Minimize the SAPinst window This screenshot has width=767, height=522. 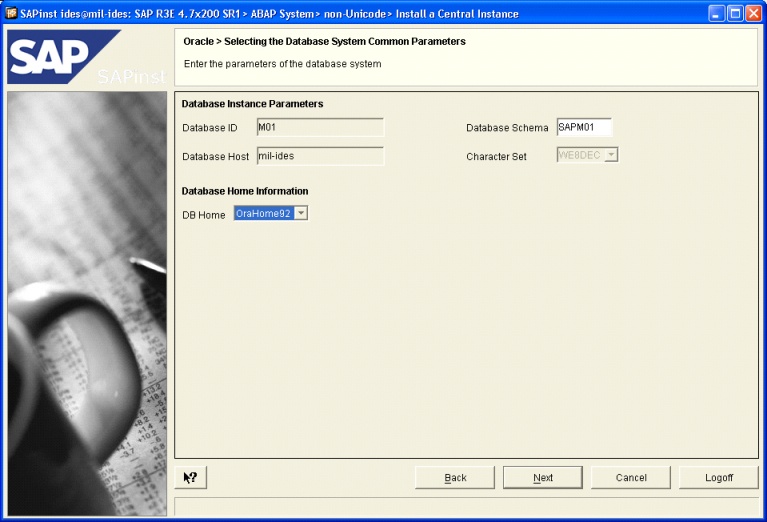(717, 13)
